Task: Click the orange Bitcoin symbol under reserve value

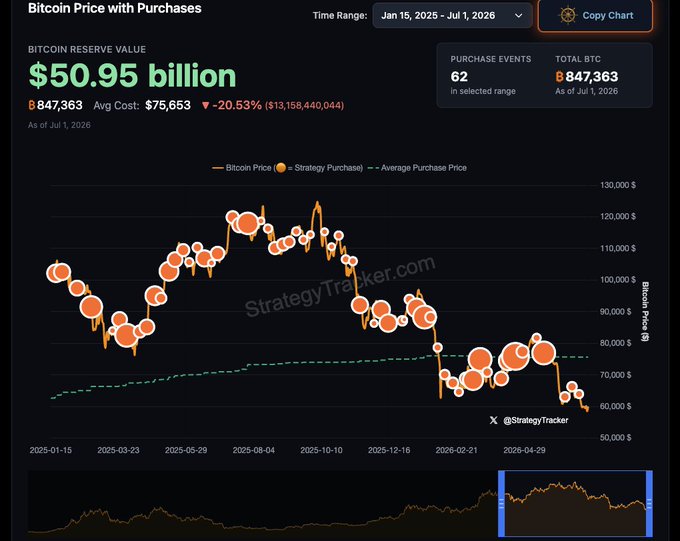Action: coord(31,105)
